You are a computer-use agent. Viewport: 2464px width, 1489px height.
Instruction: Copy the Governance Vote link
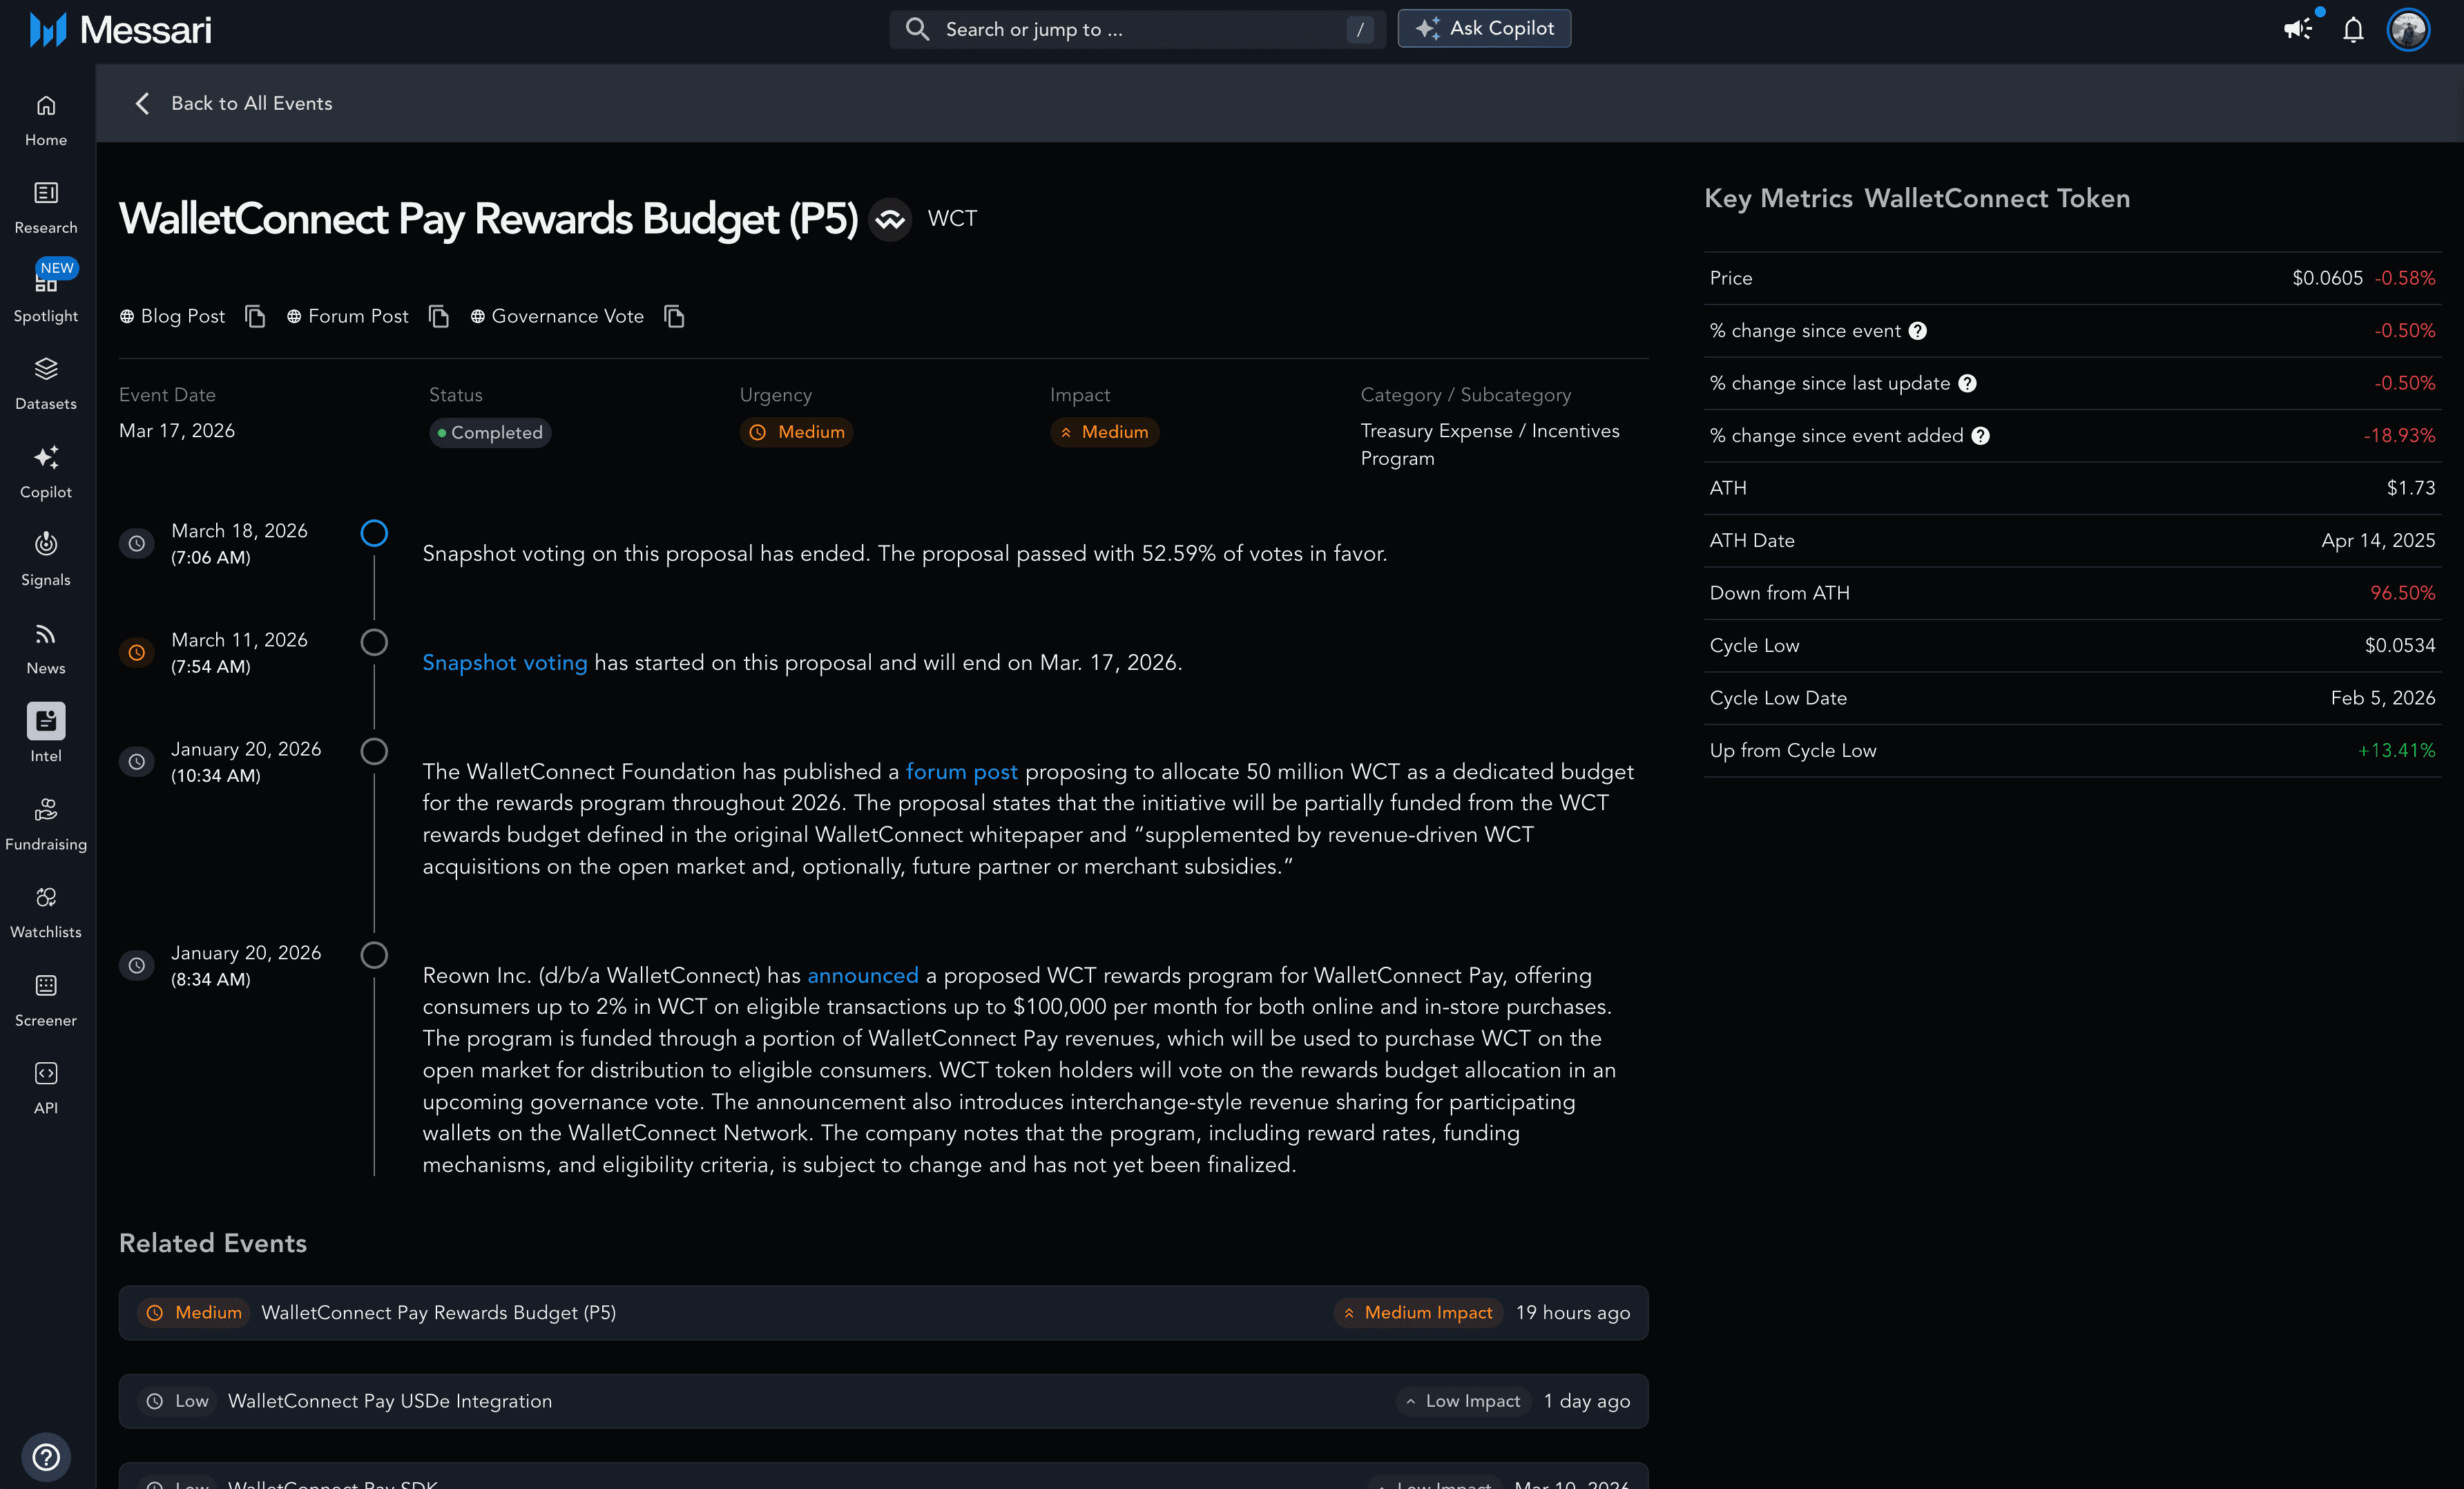tap(674, 317)
